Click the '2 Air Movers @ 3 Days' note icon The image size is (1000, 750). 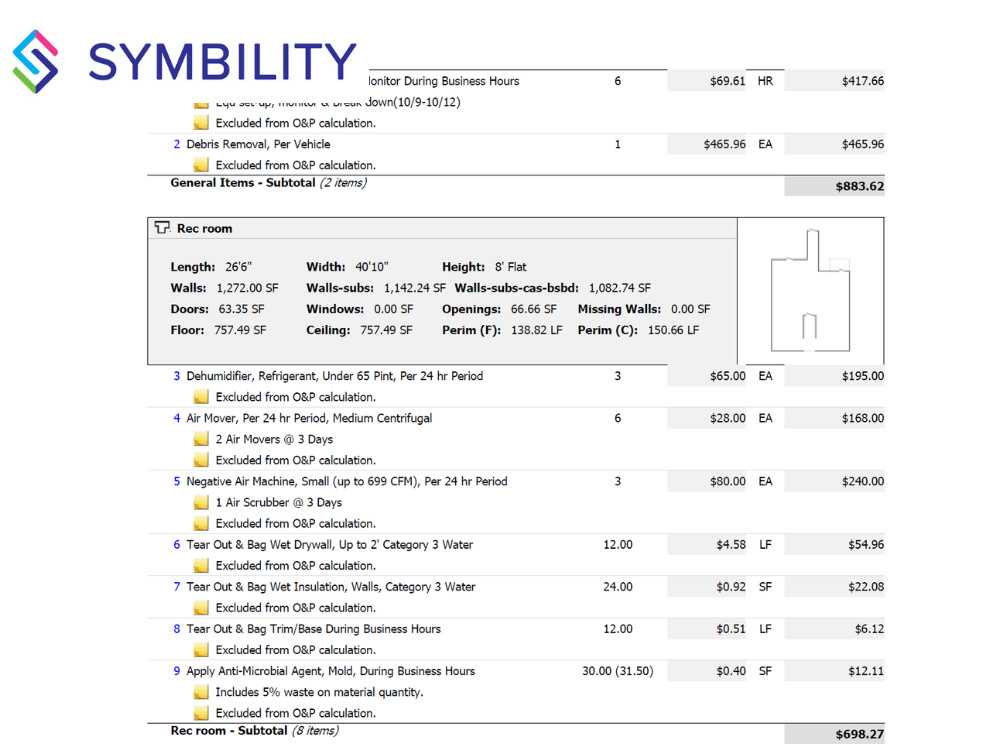[x=201, y=439]
